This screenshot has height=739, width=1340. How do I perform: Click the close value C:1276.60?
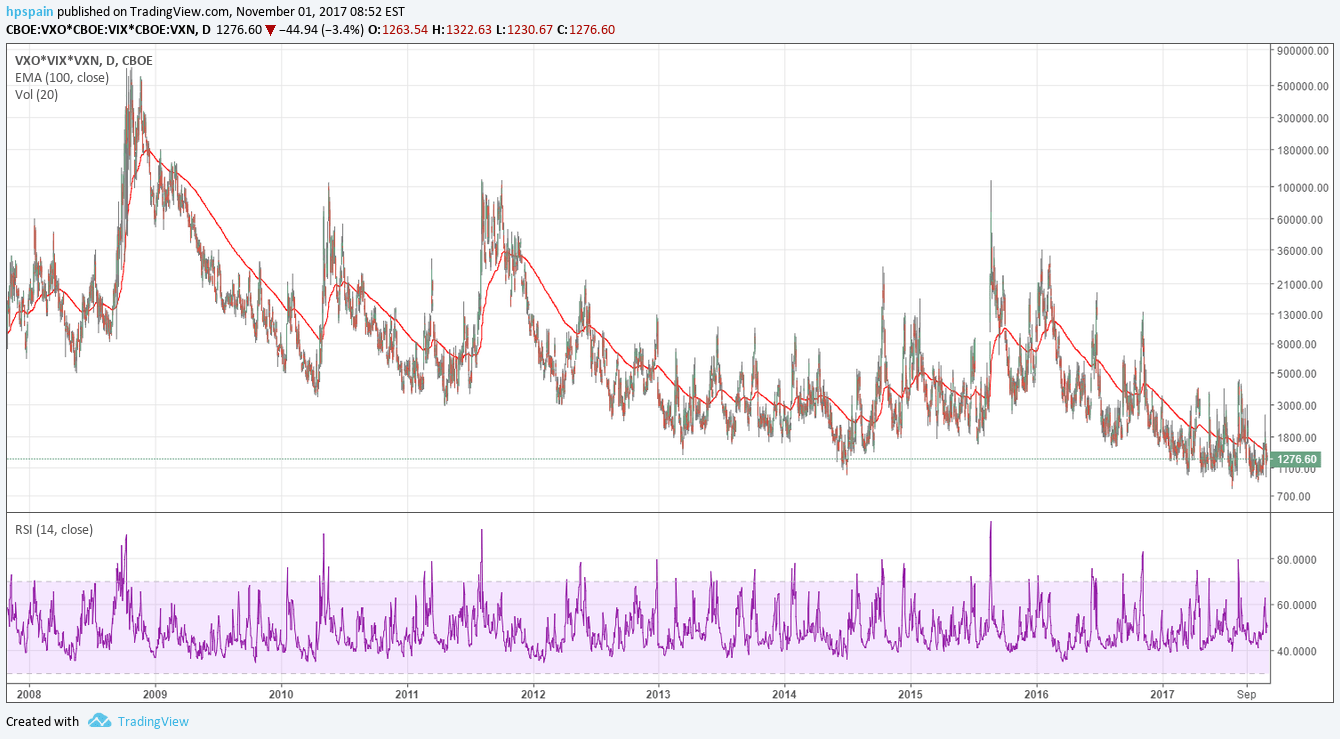(x=586, y=29)
